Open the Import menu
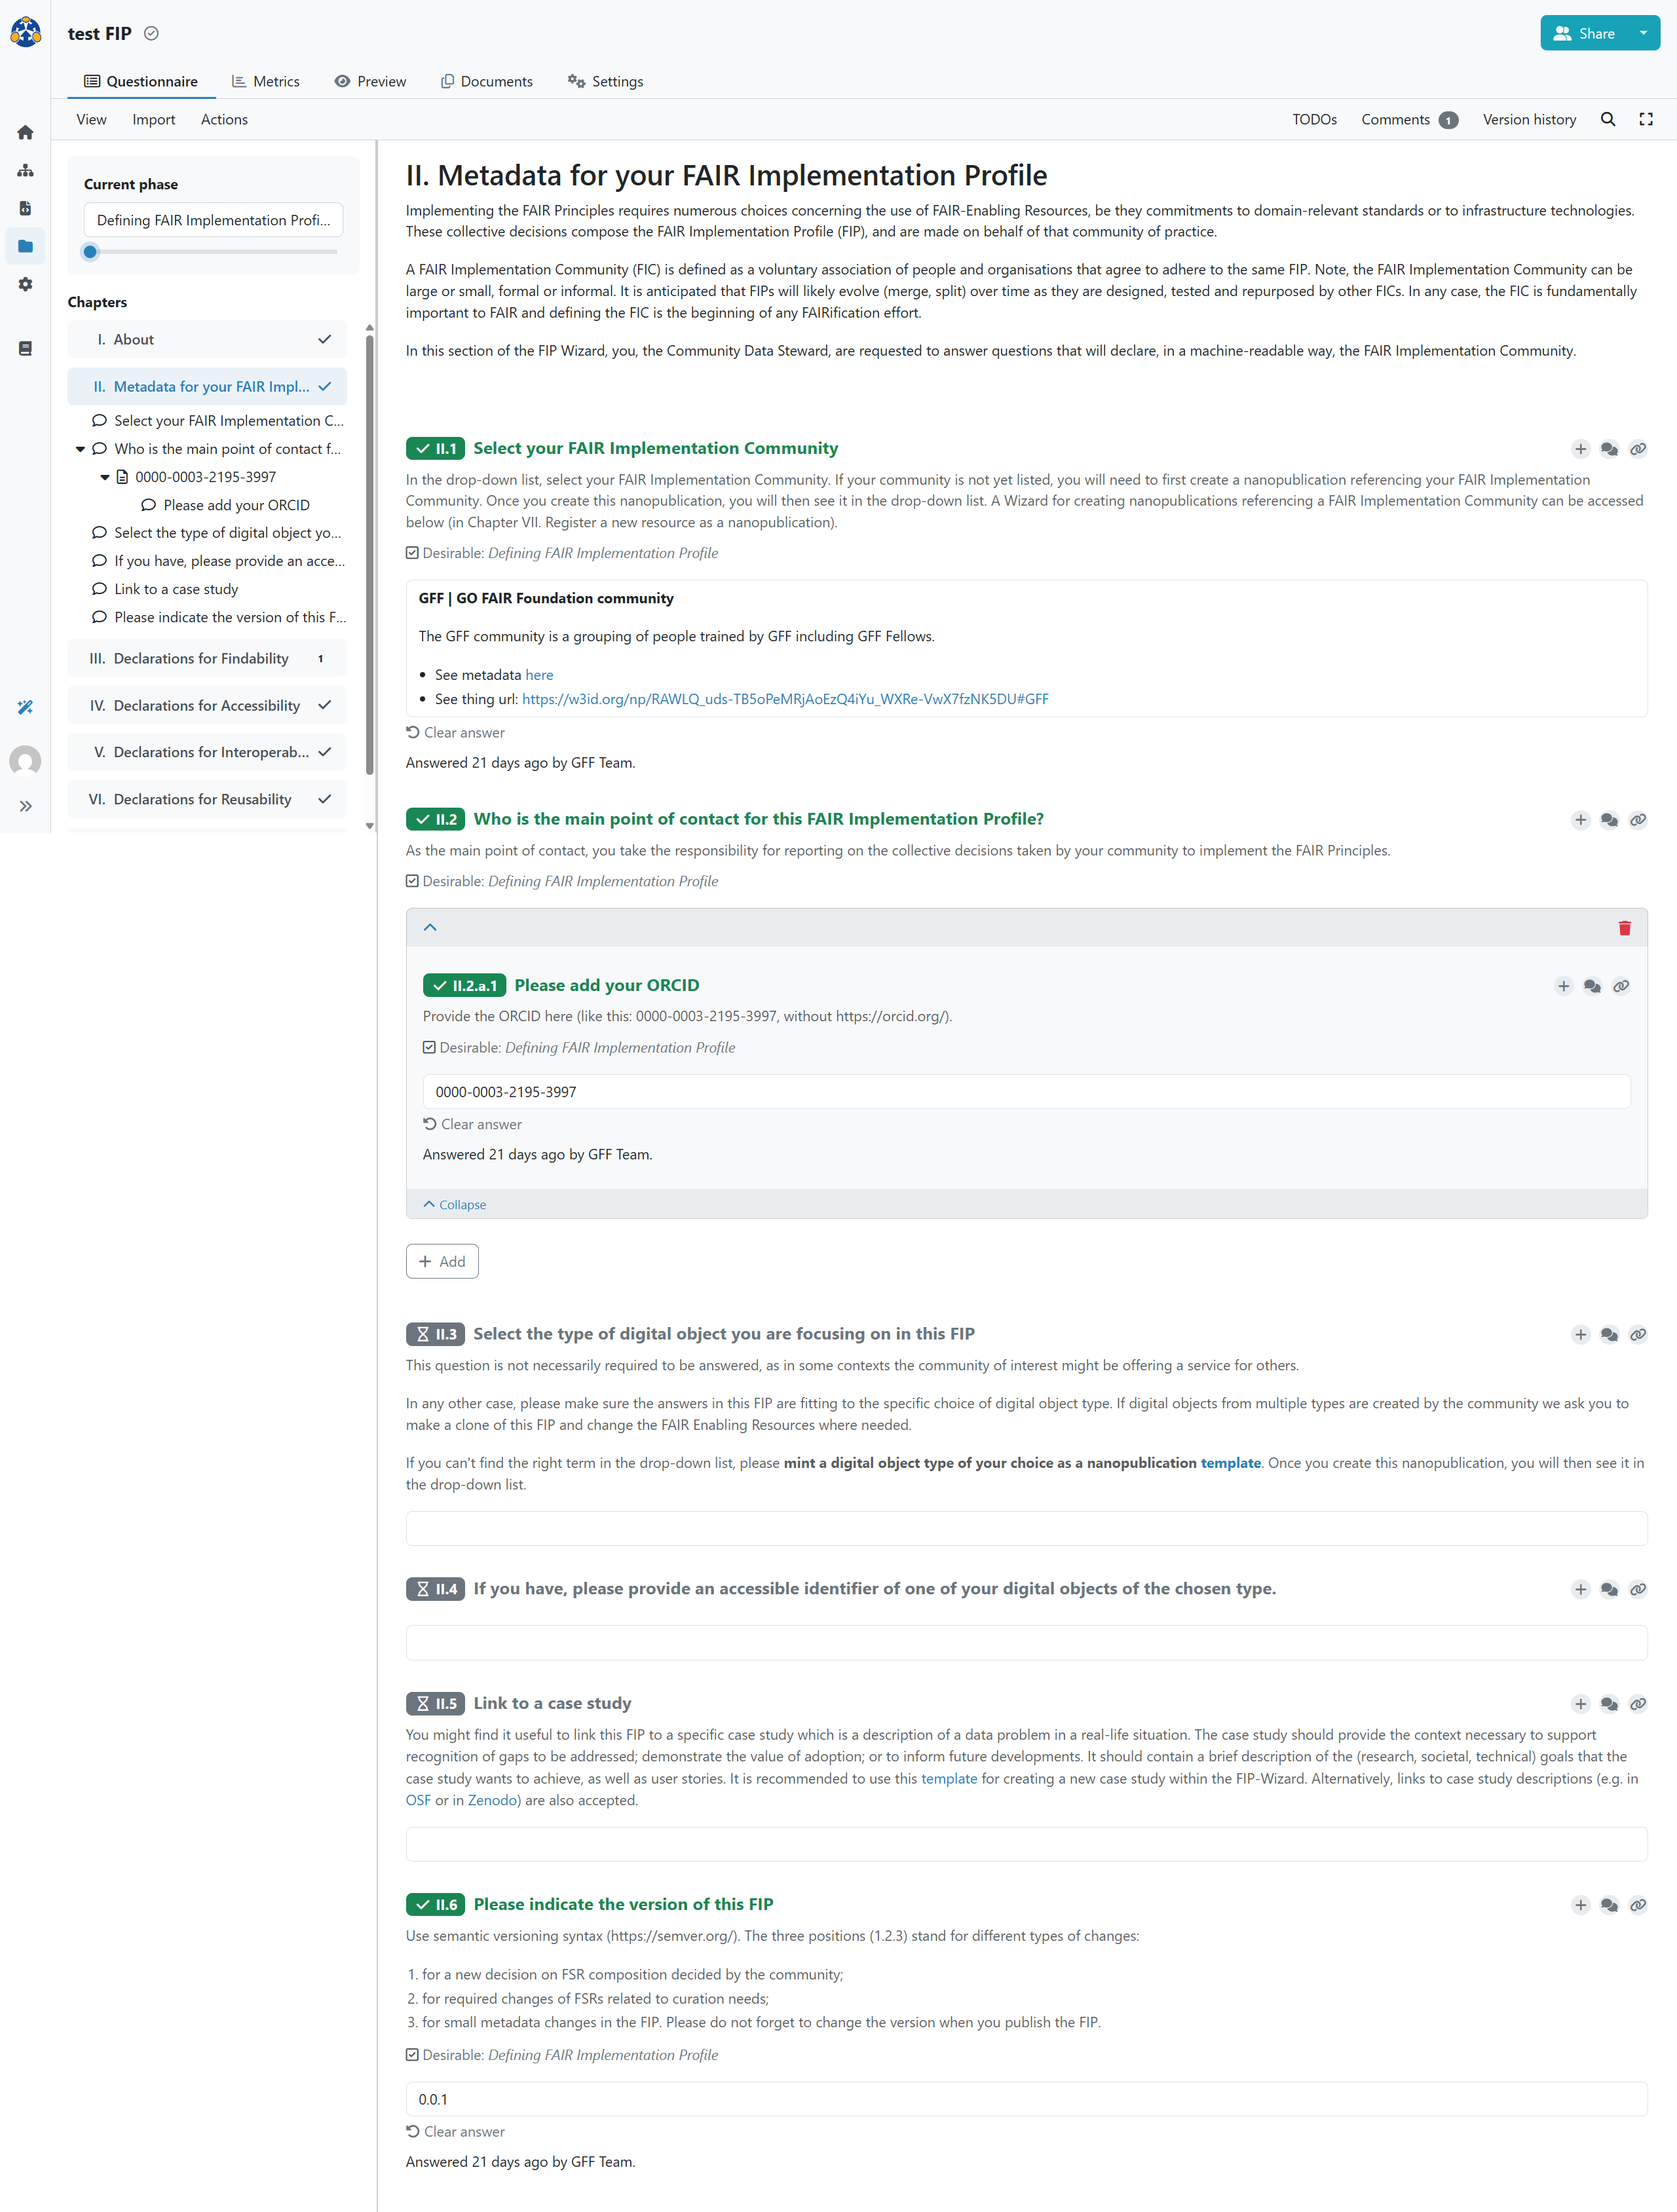The height and width of the screenshot is (2212, 1677). point(153,119)
